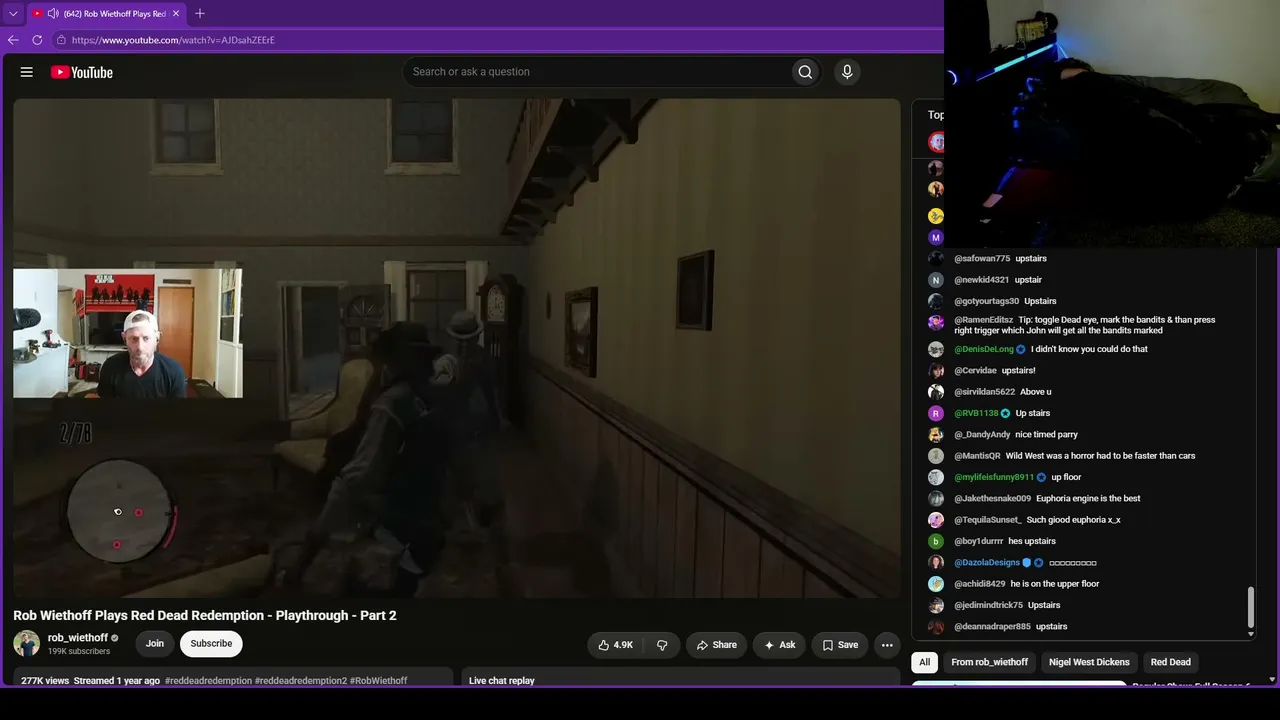Focus the YouTube search box
The image size is (1280, 720).
596,72
